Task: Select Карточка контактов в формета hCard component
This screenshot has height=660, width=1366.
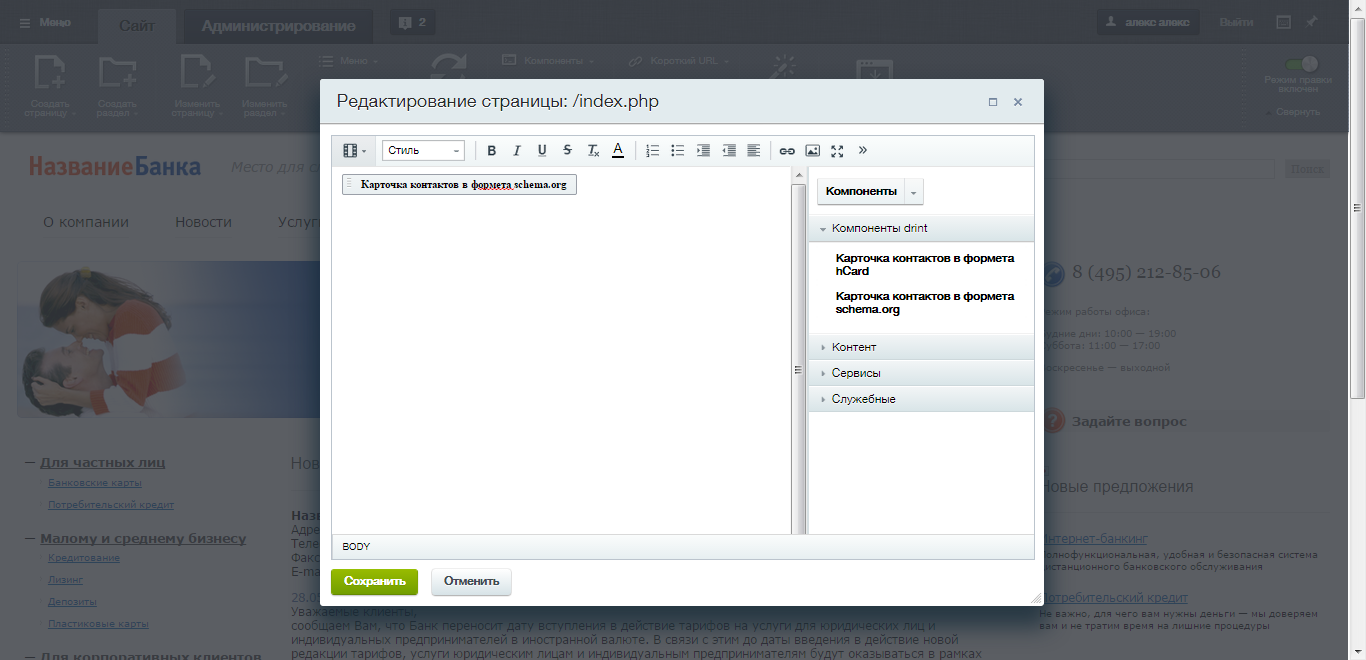Action: coord(925,264)
